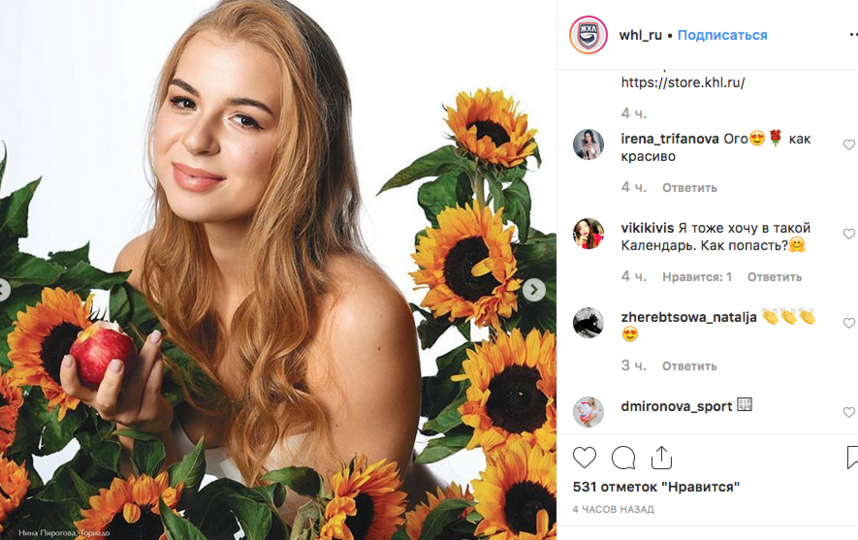The height and width of the screenshot is (540, 858).
Task: View the 531 отметок "Нравится" likes list
Action: click(656, 486)
